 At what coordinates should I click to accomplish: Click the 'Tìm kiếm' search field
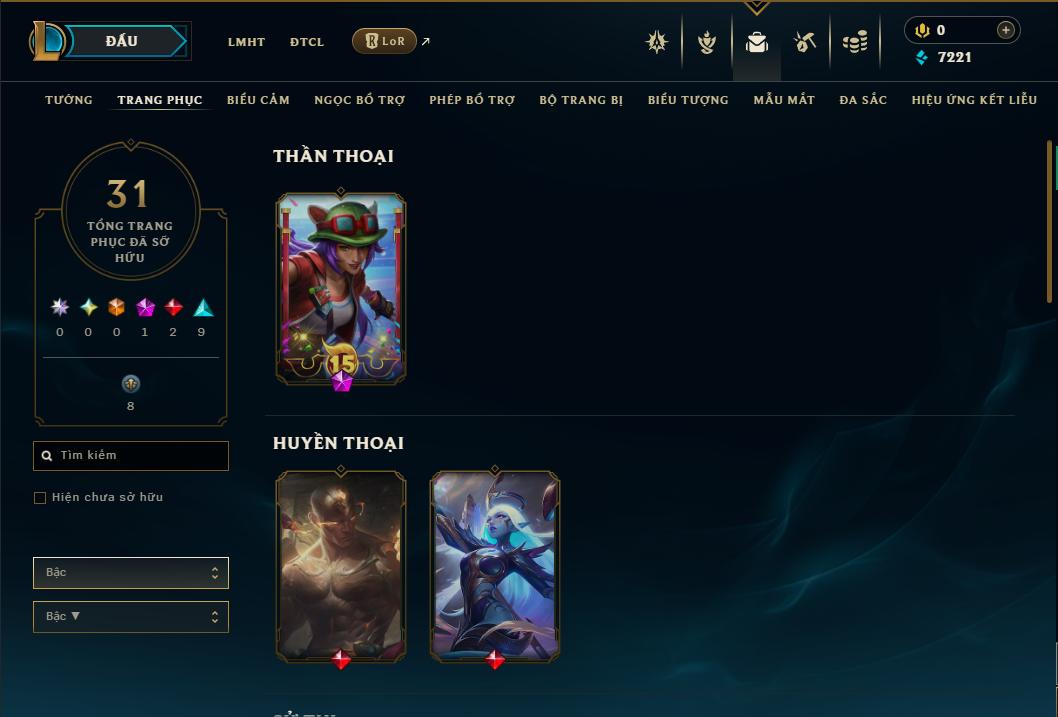[131, 456]
